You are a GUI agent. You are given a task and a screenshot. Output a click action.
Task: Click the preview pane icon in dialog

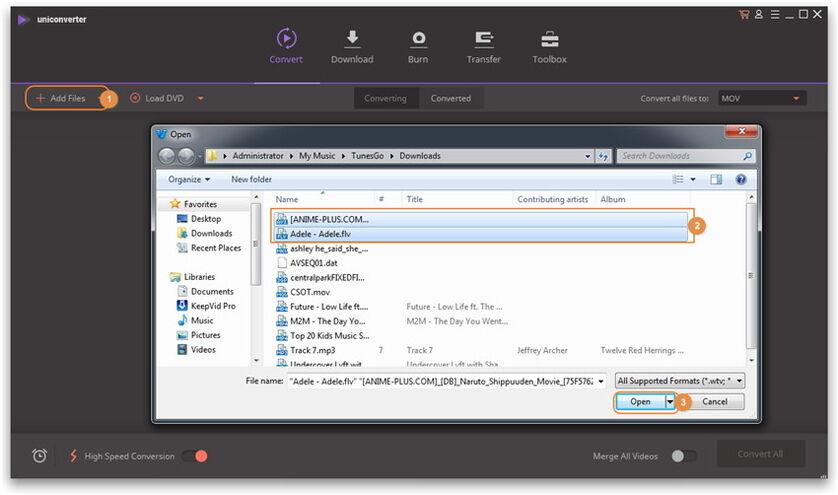716,179
